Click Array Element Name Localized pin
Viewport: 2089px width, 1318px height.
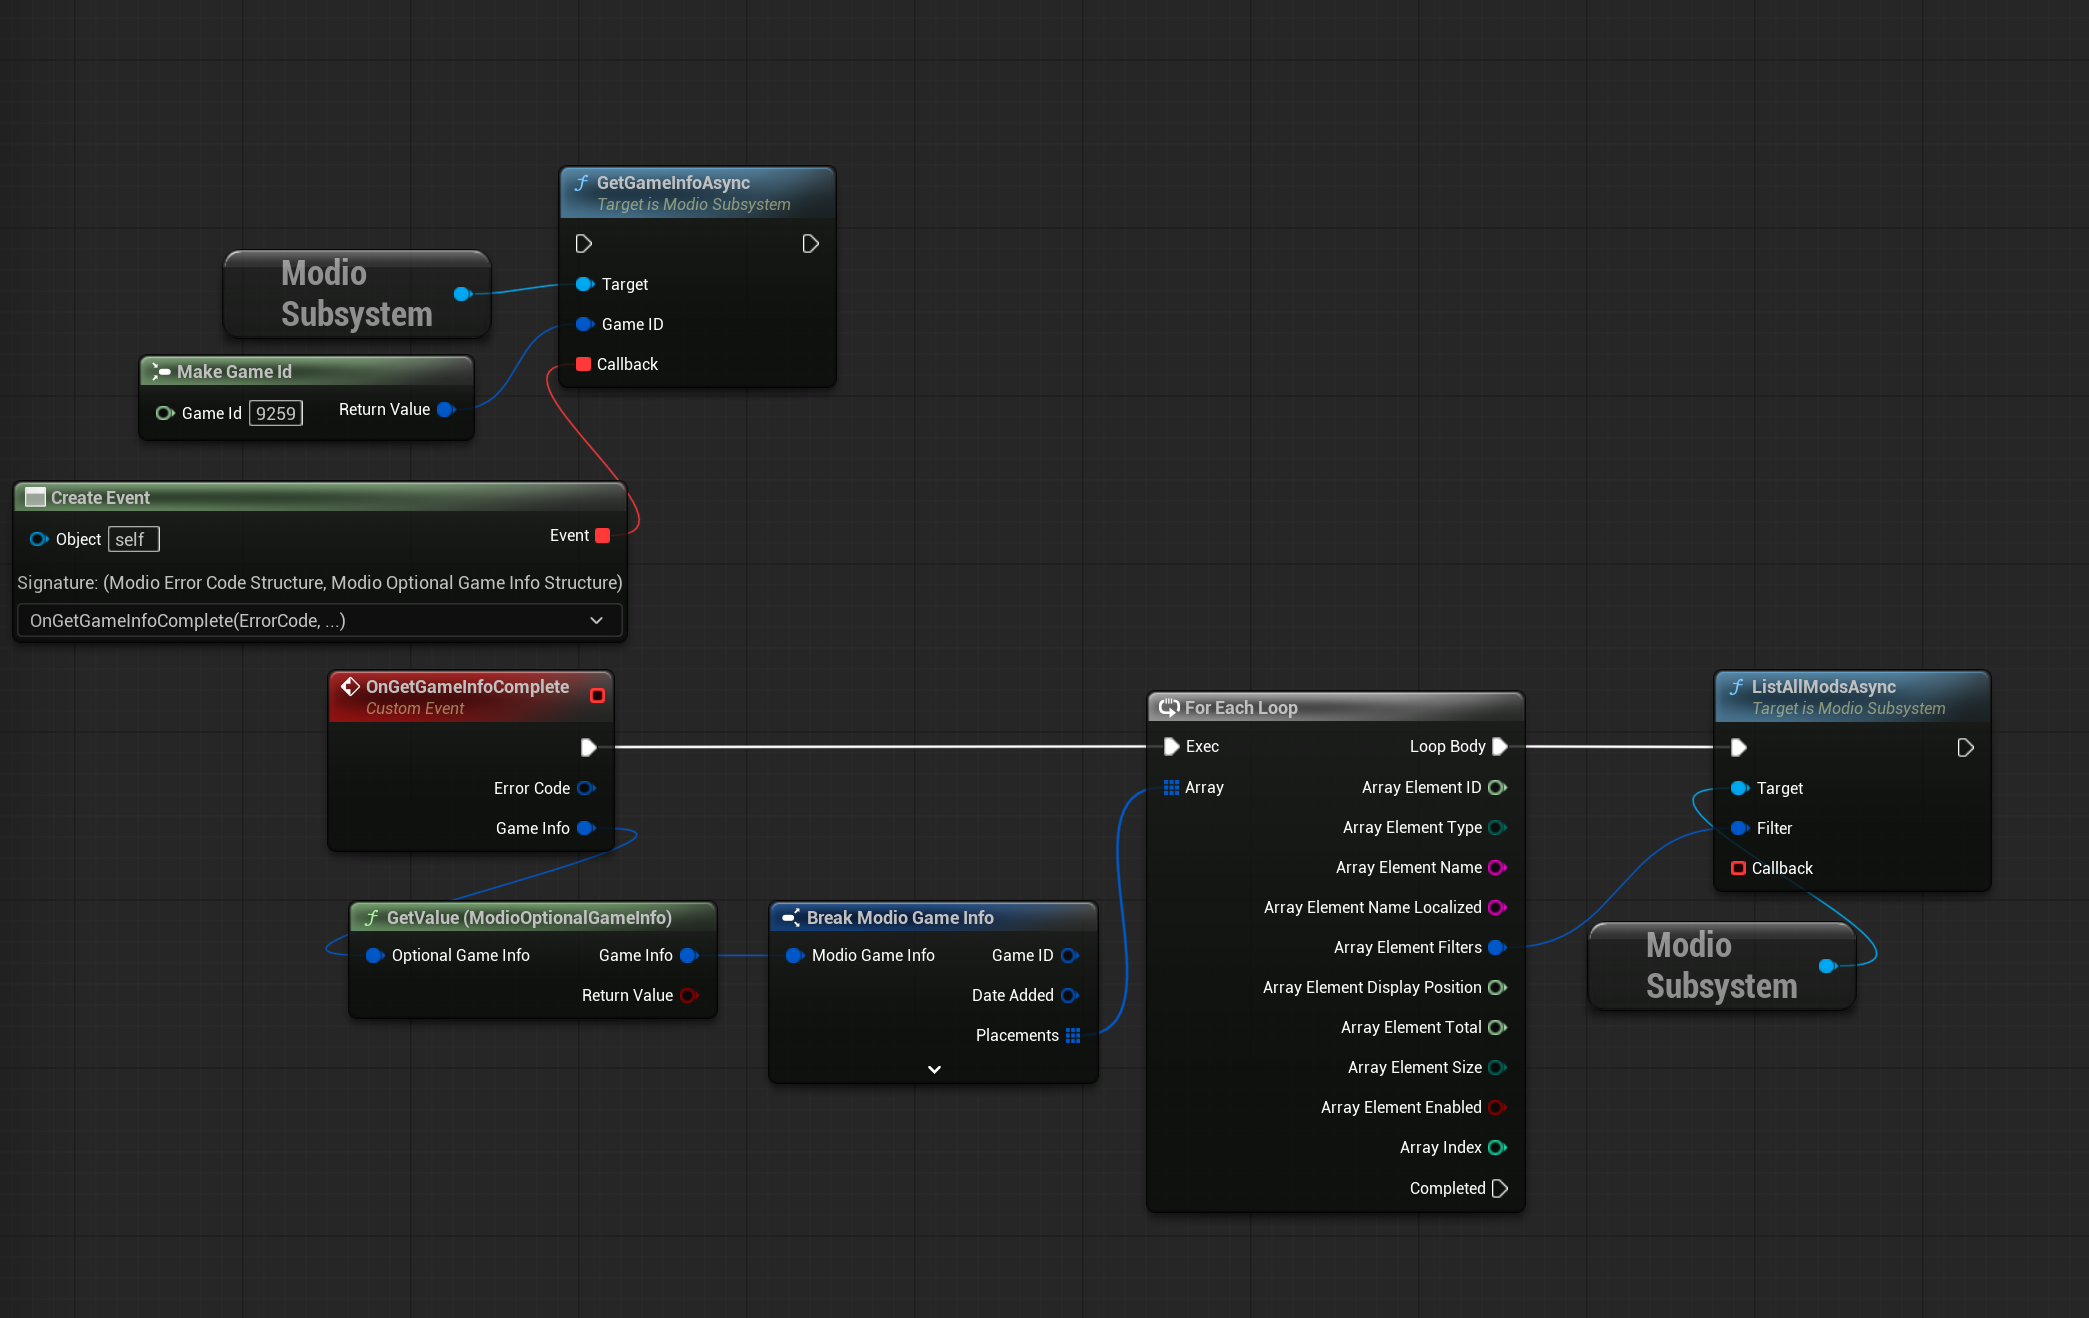1498,907
